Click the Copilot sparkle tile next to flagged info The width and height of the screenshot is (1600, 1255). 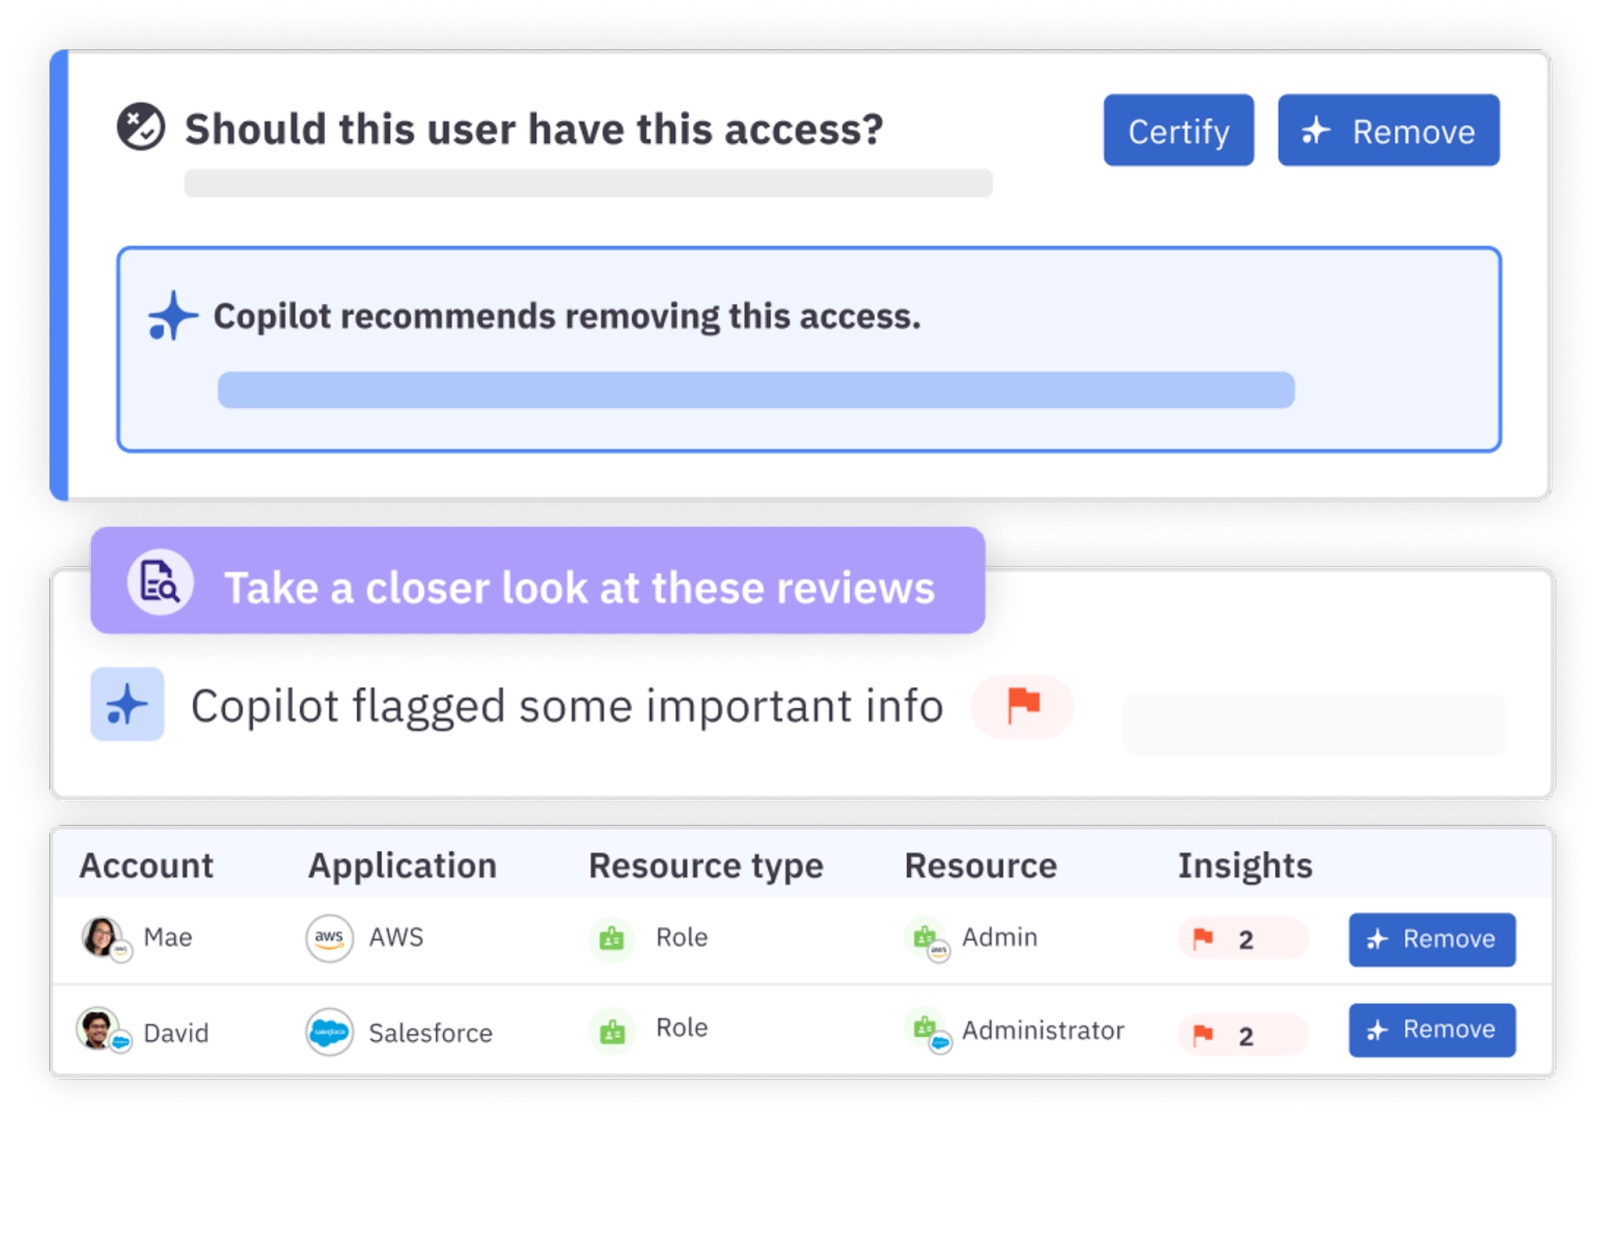coord(127,704)
